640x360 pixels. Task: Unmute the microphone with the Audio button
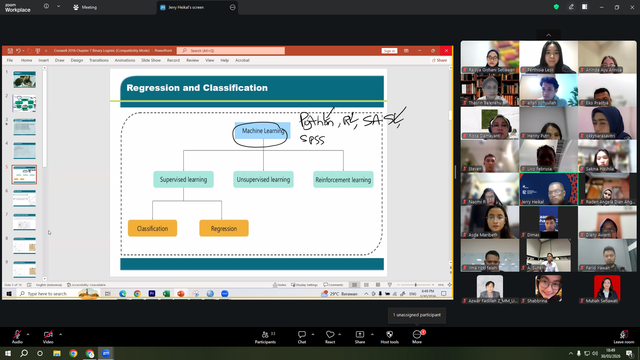tap(17, 337)
